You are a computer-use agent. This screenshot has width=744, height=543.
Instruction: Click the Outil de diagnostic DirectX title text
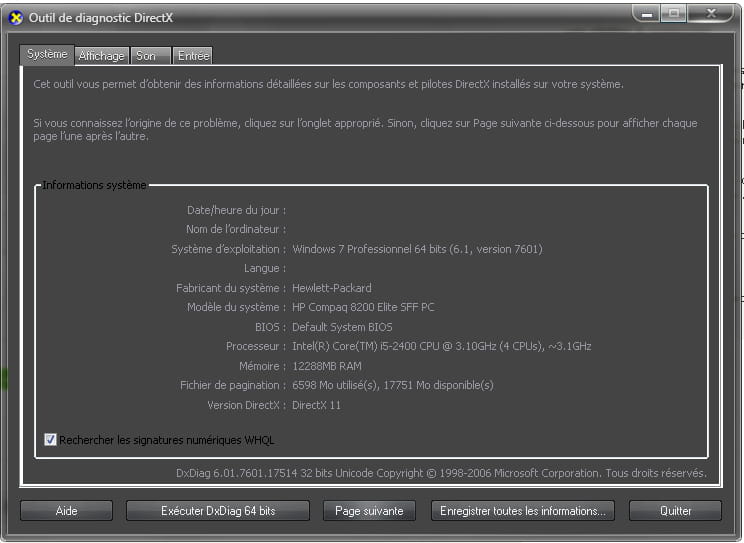point(101,18)
